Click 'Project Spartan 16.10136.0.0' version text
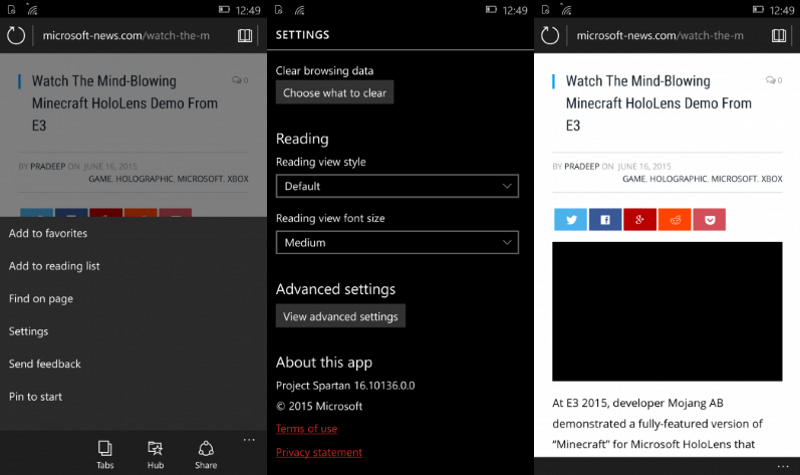This screenshot has height=475, width=800. tap(345, 385)
